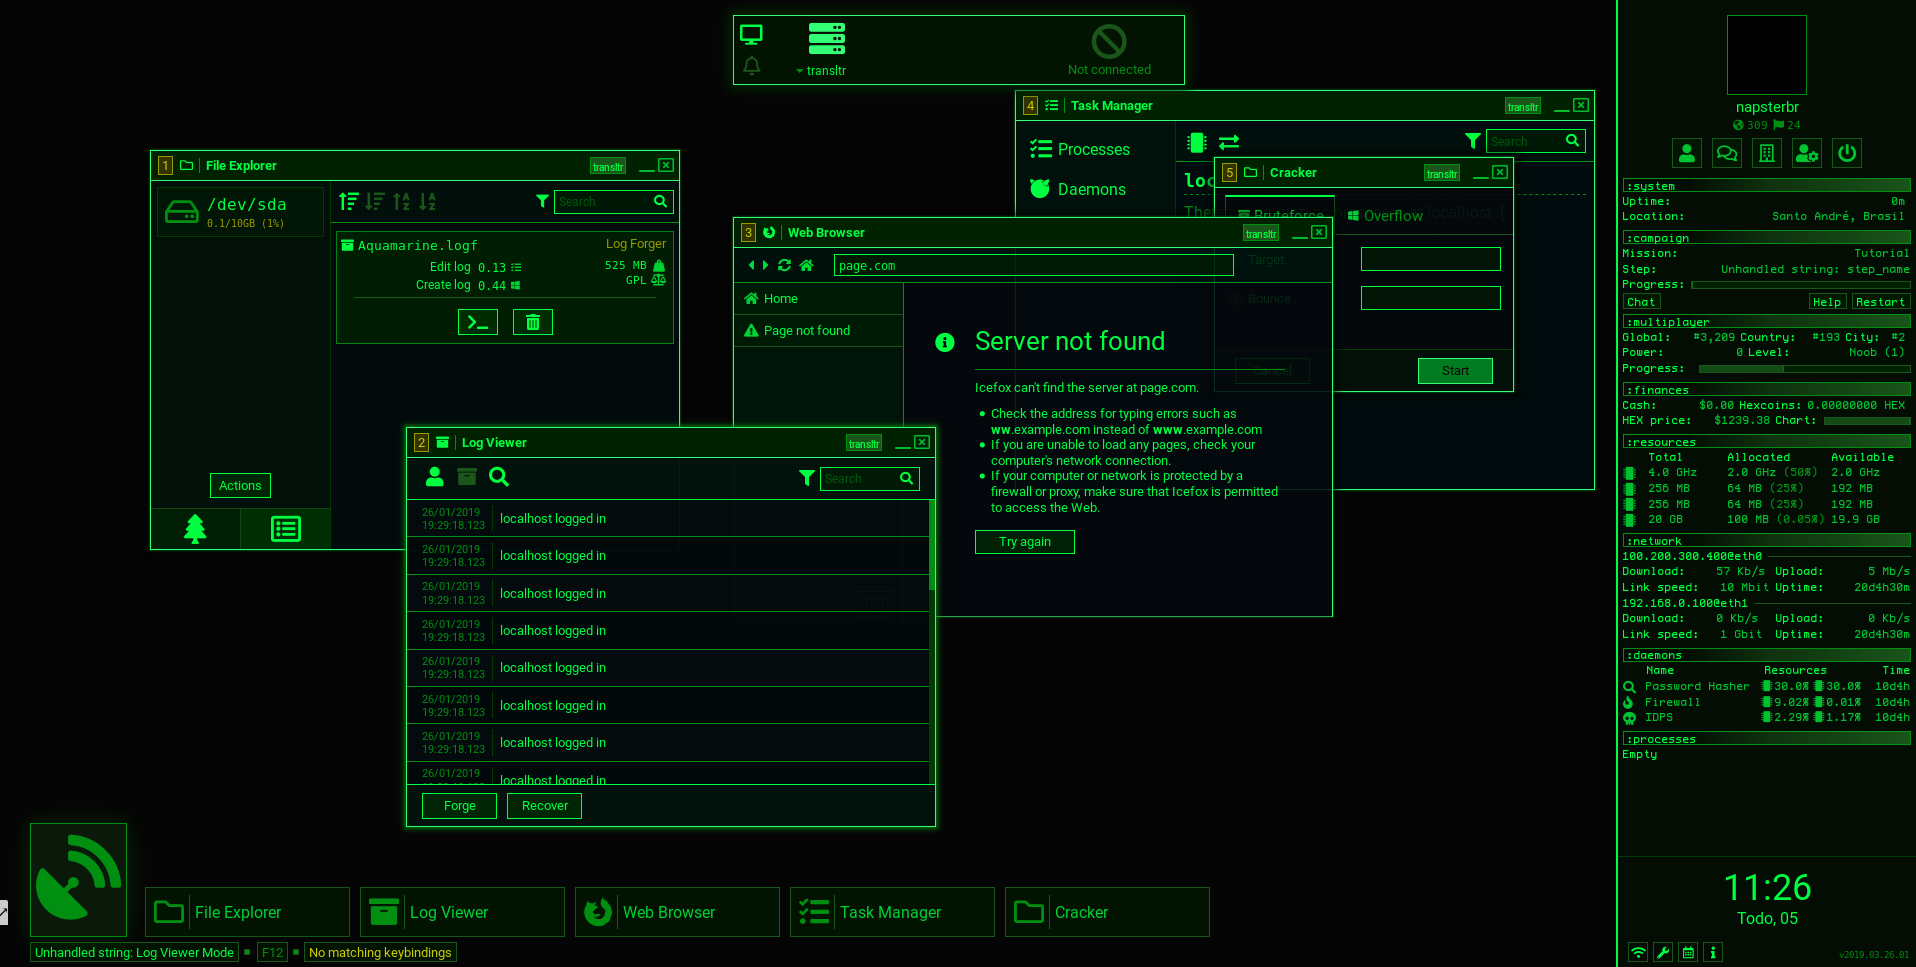Click the tree view icon in File Explorer
Screen dimensions: 1916x967
click(195, 529)
